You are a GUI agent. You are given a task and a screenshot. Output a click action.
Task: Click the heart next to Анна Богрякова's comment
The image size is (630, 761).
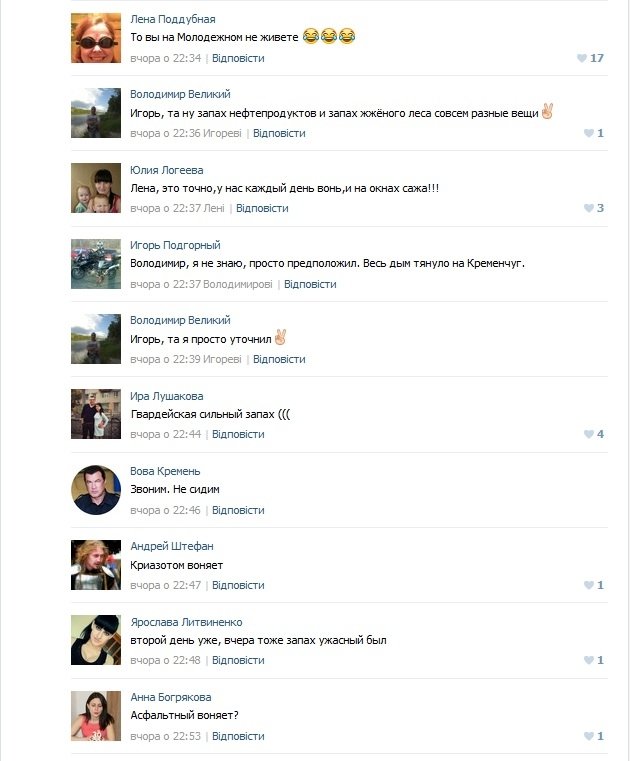(587, 736)
